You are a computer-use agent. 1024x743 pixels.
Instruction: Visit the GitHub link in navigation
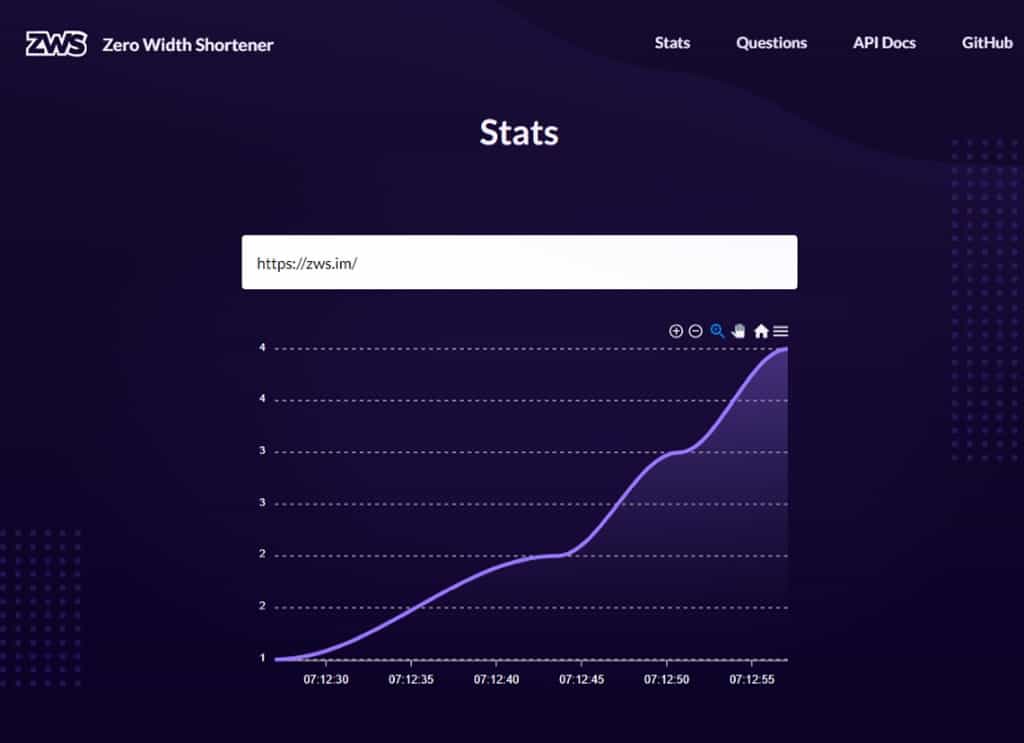click(987, 42)
